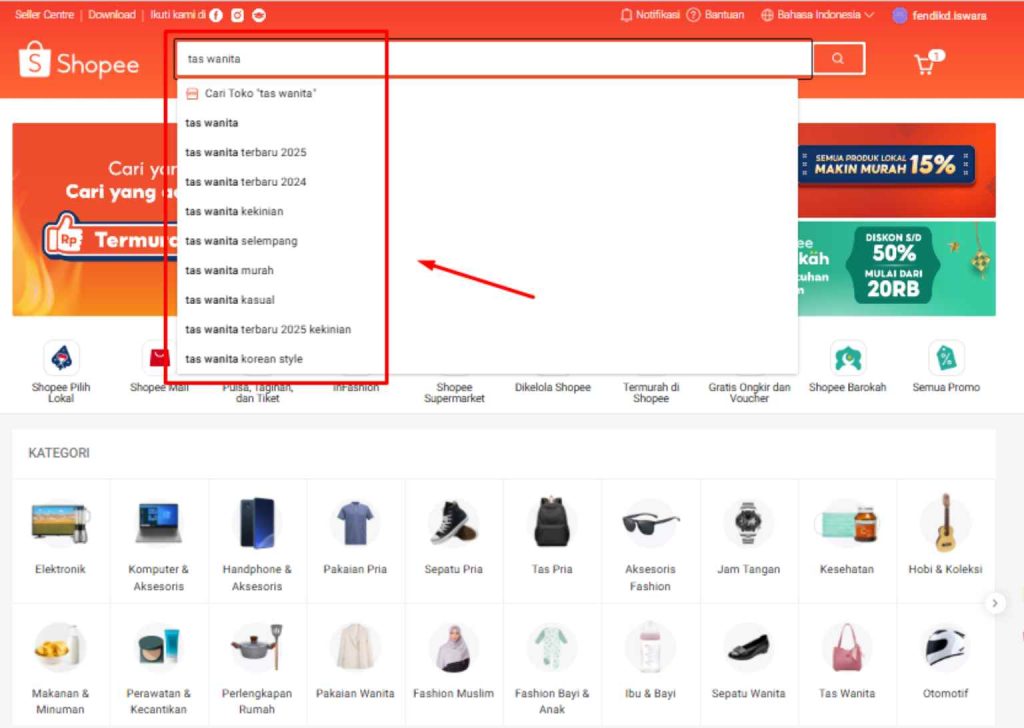Open the Termurah main promo banner
Screen dimensions: 1024x728
click(95, 219)
